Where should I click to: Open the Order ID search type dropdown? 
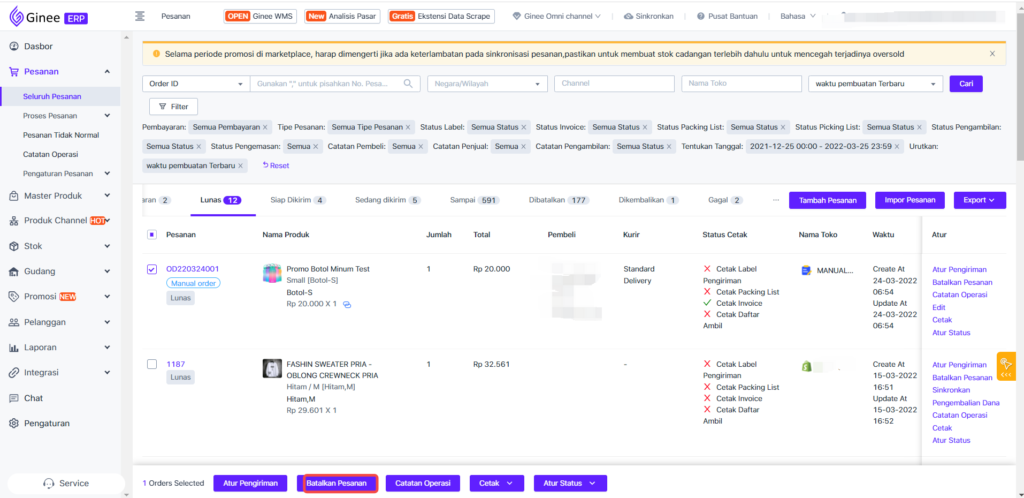(x=196, y=84)
